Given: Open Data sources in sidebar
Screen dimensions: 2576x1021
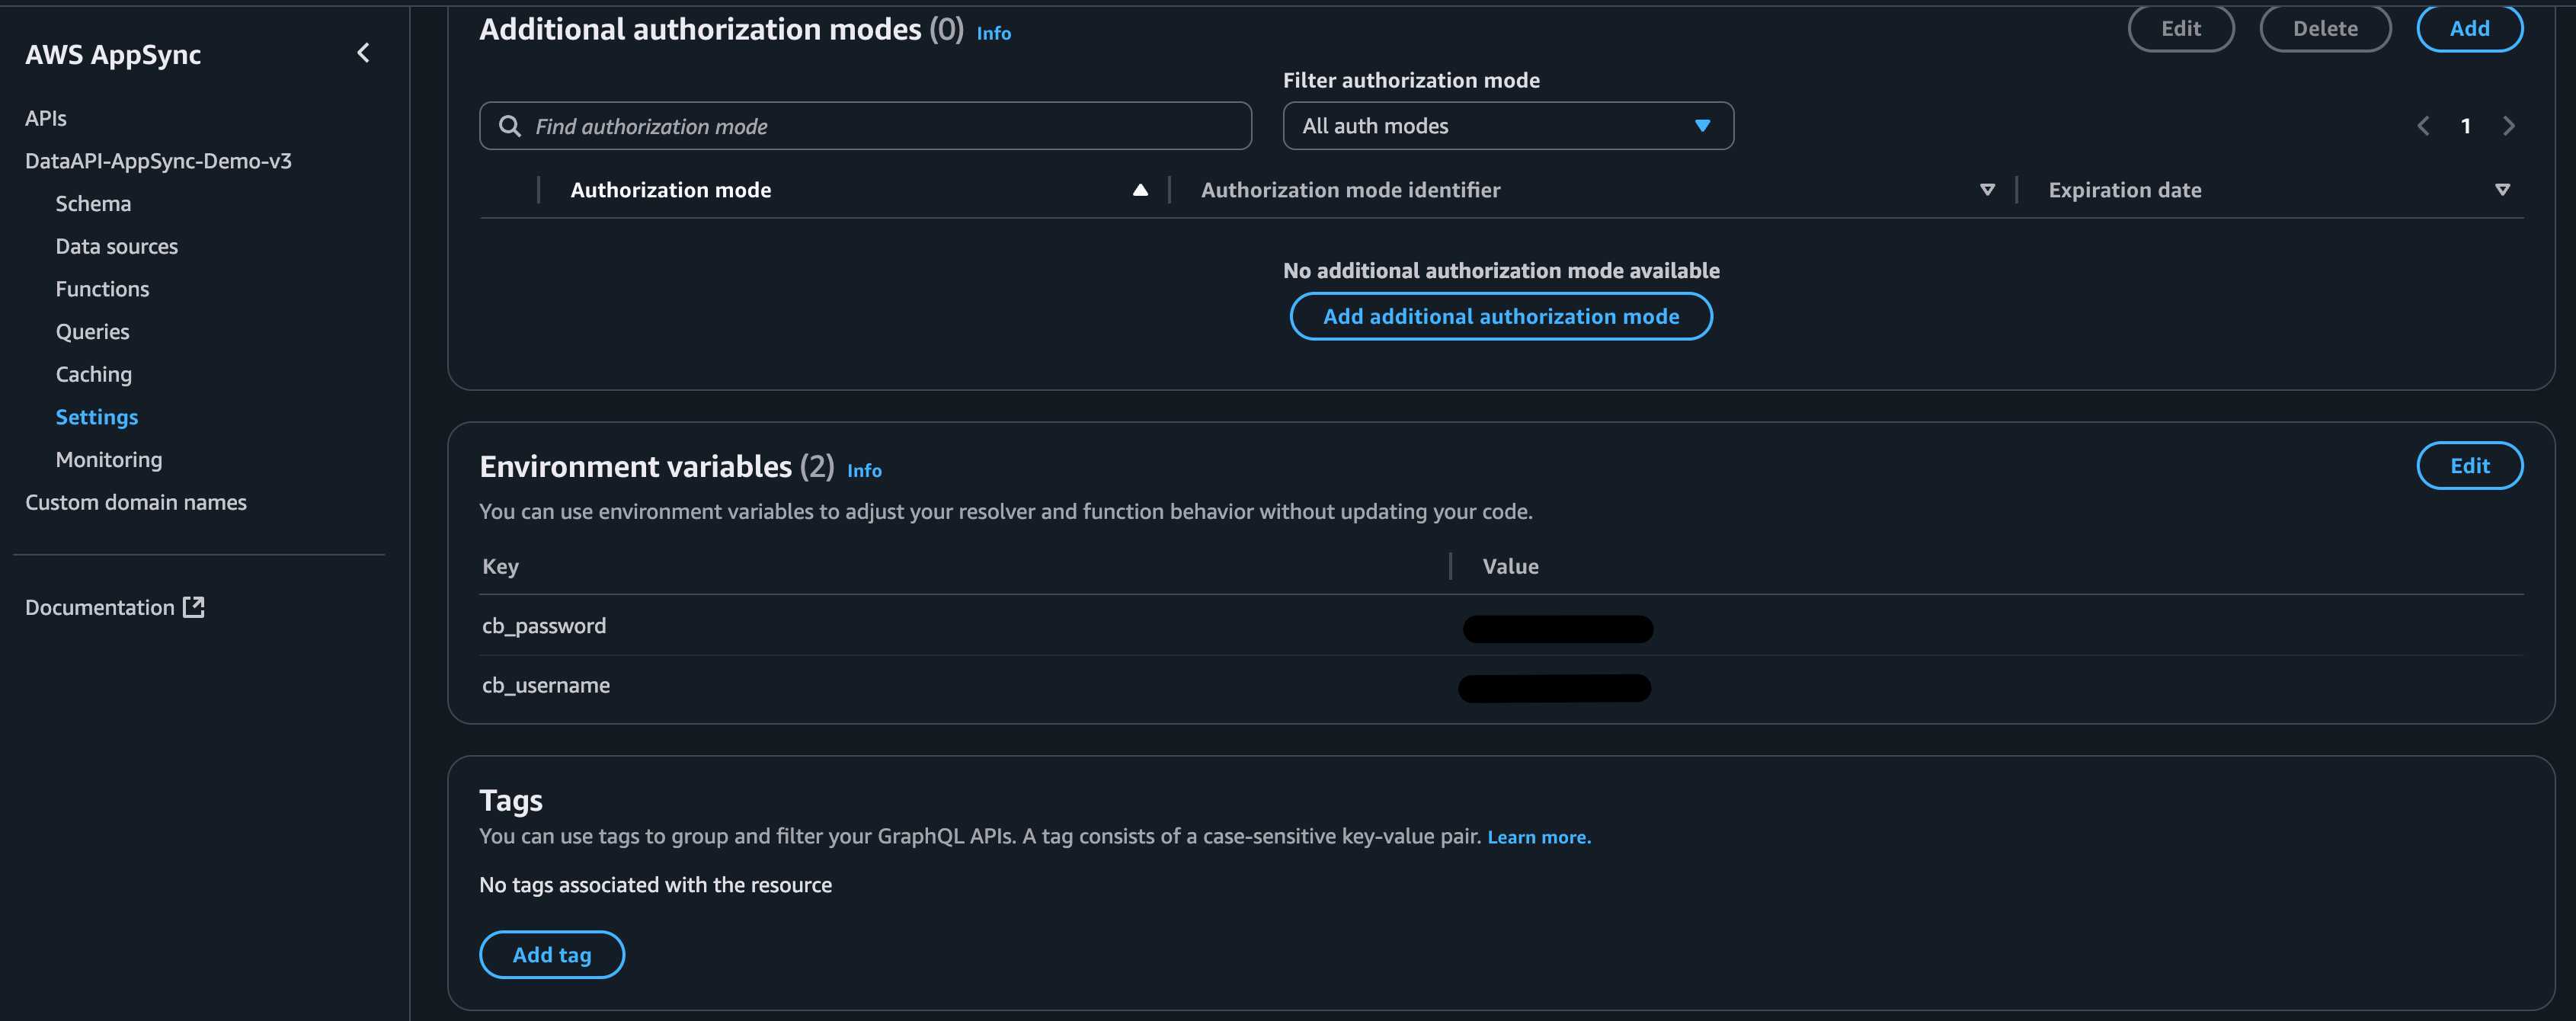Looking at the screenshot, I should click(116, 246).
